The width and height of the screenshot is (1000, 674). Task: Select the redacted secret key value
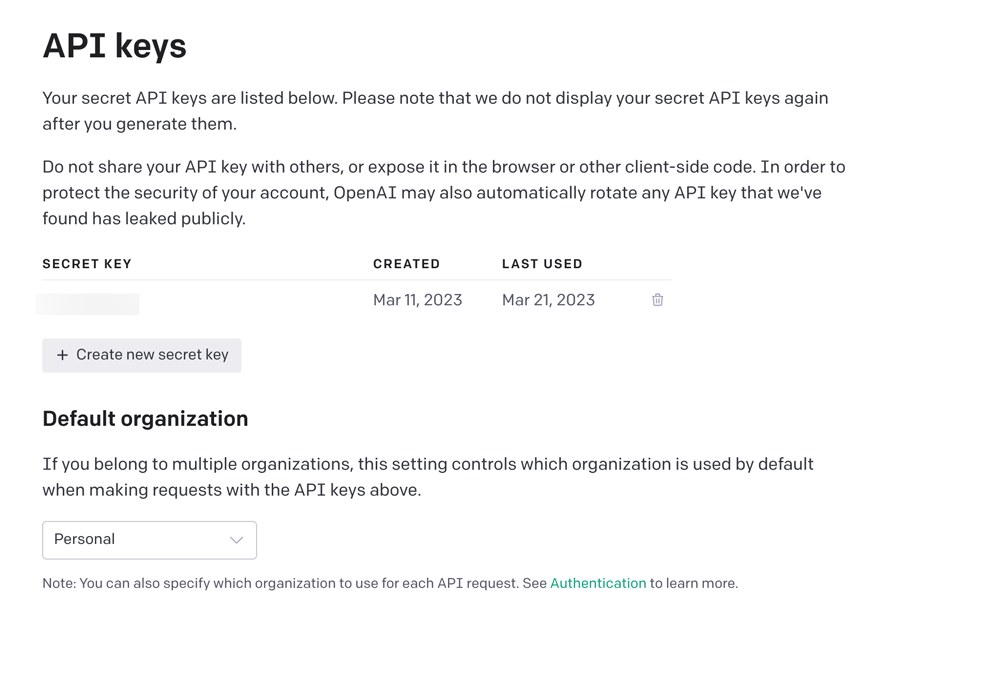point(88,304)
